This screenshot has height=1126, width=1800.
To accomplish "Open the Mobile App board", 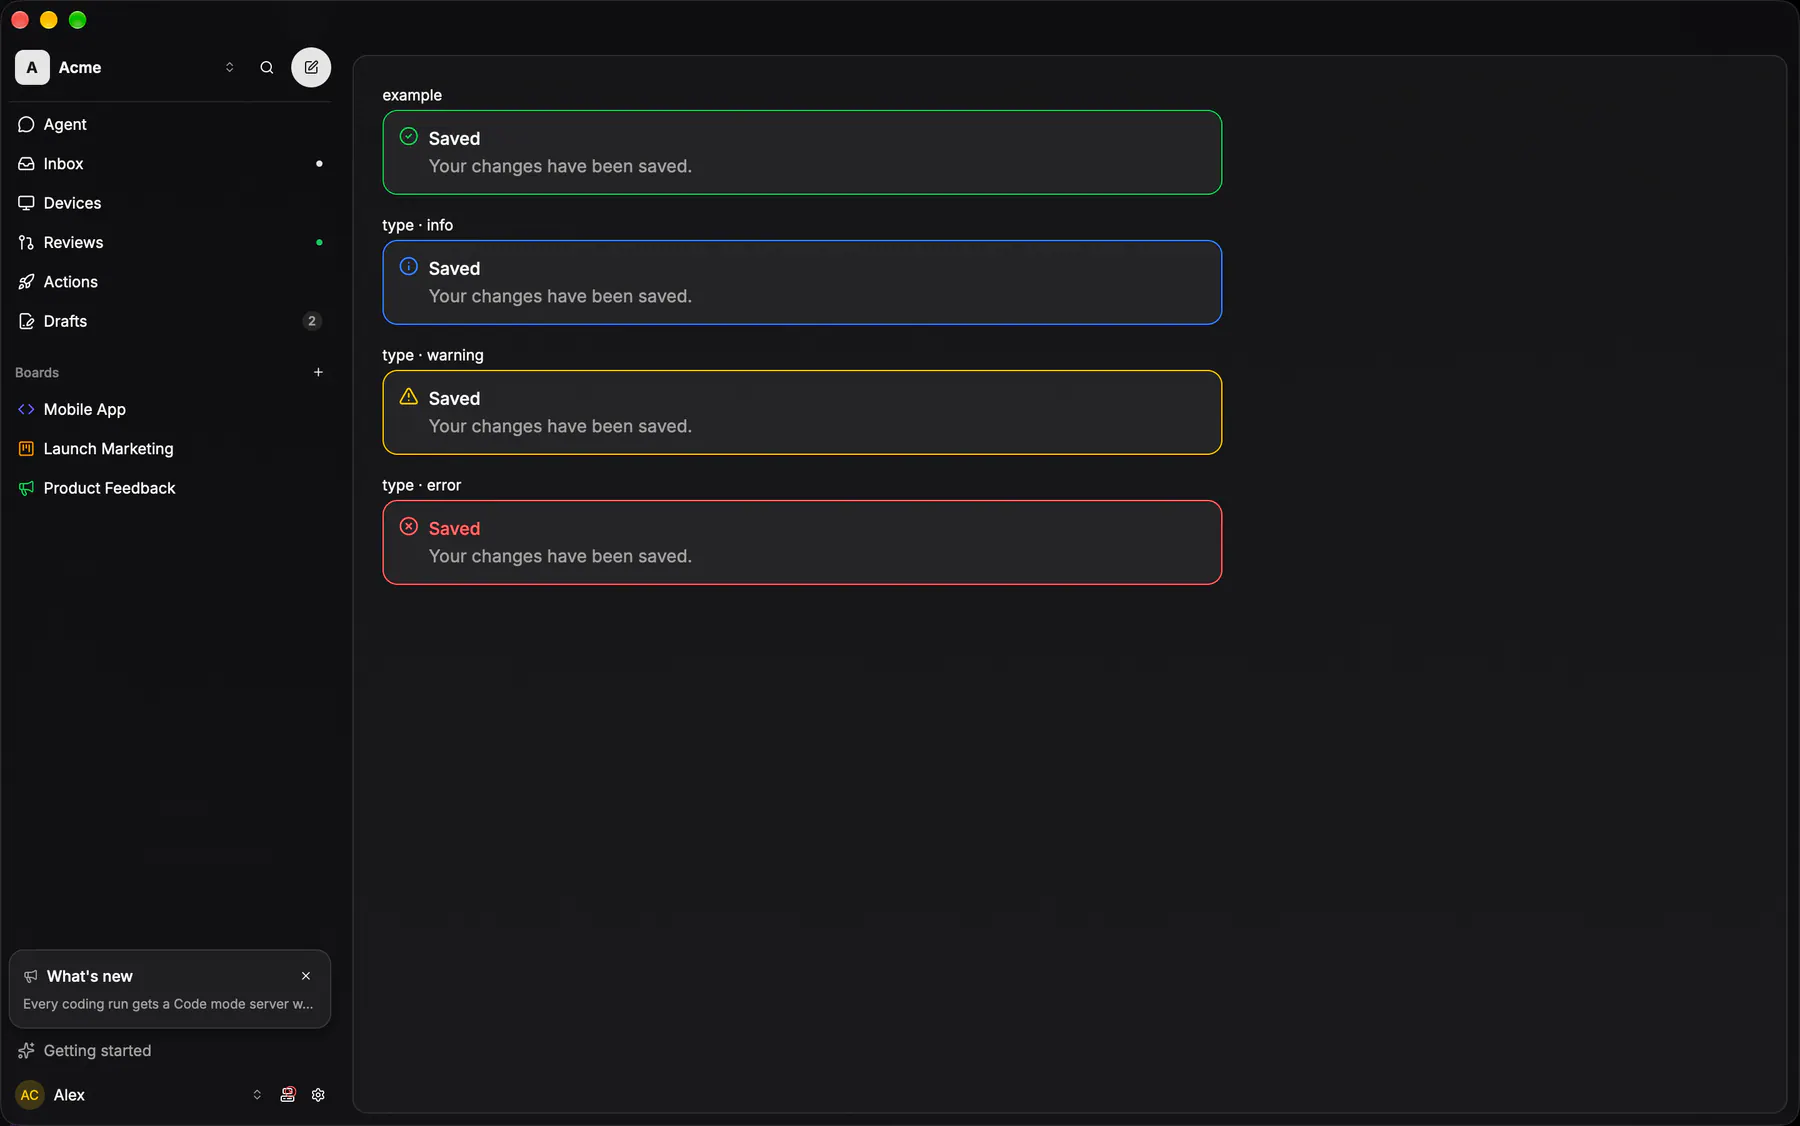I will click(x=170, y=409).
